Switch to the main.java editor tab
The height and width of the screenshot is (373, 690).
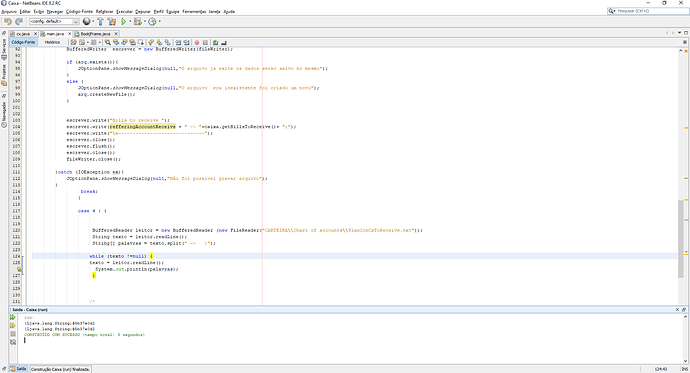click(55, 34)
